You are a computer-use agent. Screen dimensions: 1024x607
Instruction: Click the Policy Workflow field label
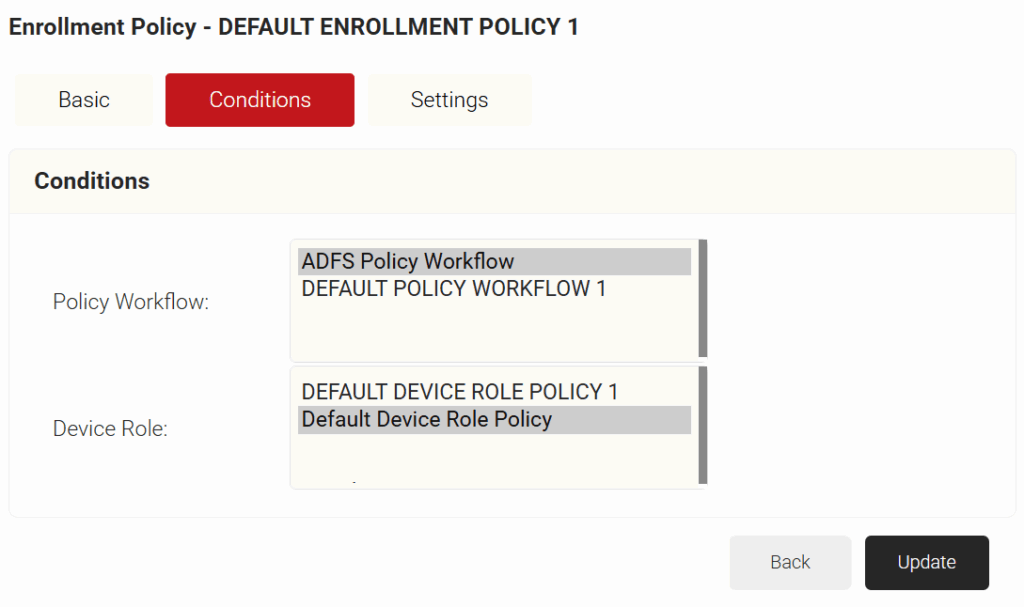(131, 302)
